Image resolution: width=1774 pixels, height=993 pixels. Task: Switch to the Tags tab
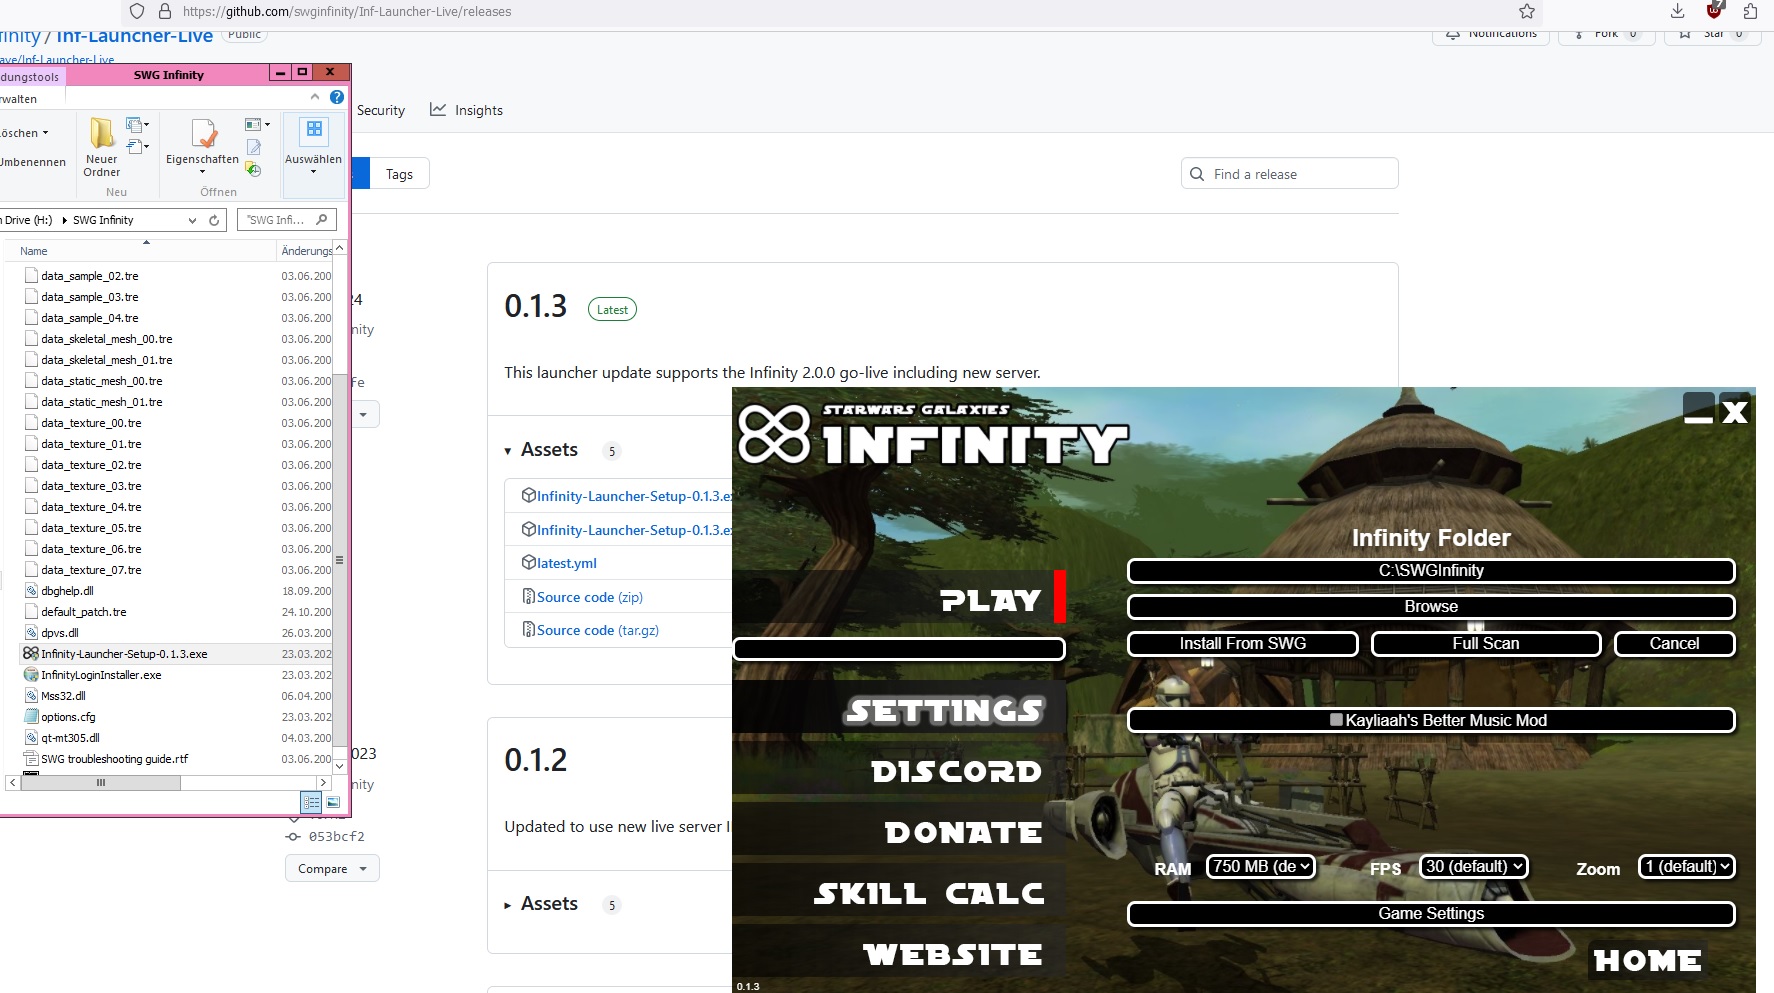point(399,174)
